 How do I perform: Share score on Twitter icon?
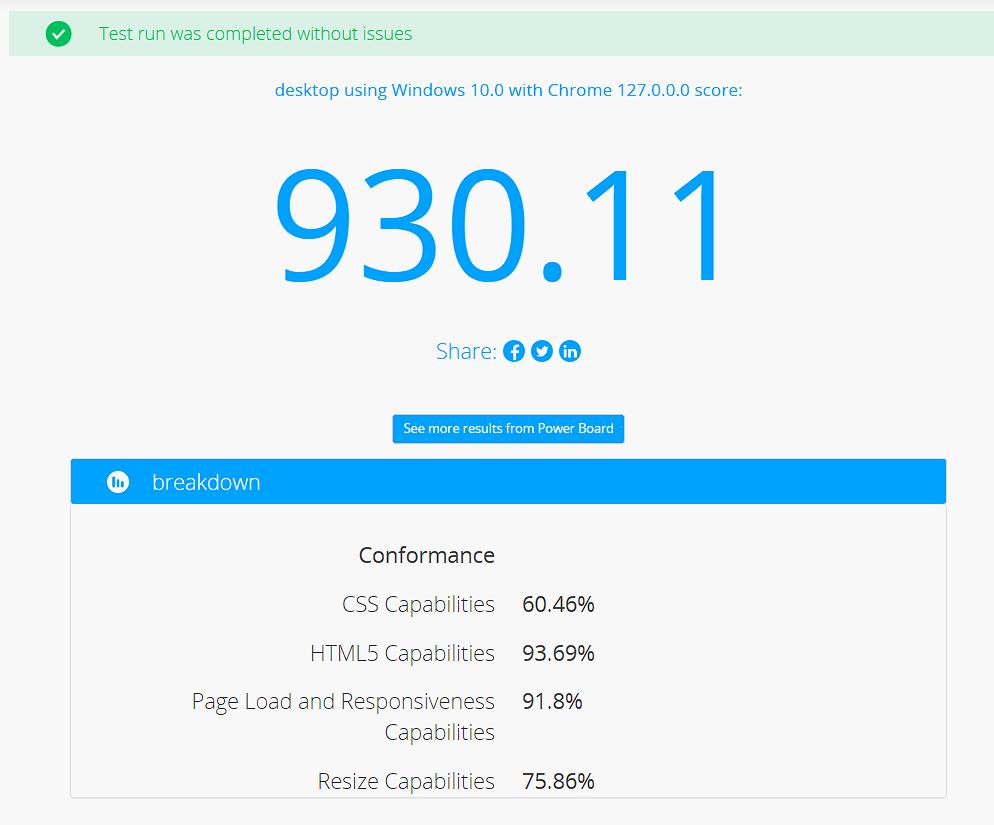(541, 351)
